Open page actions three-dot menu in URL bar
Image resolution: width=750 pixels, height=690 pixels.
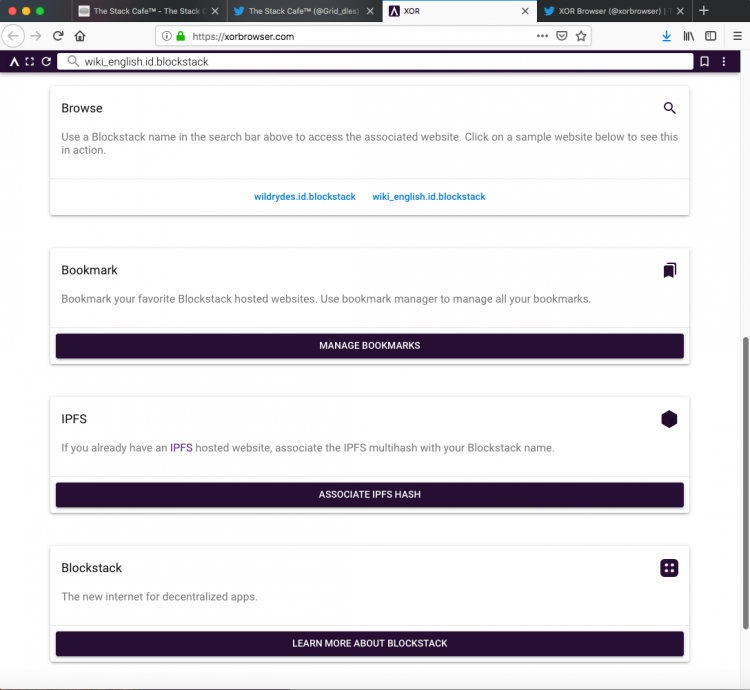click(542, 36)
